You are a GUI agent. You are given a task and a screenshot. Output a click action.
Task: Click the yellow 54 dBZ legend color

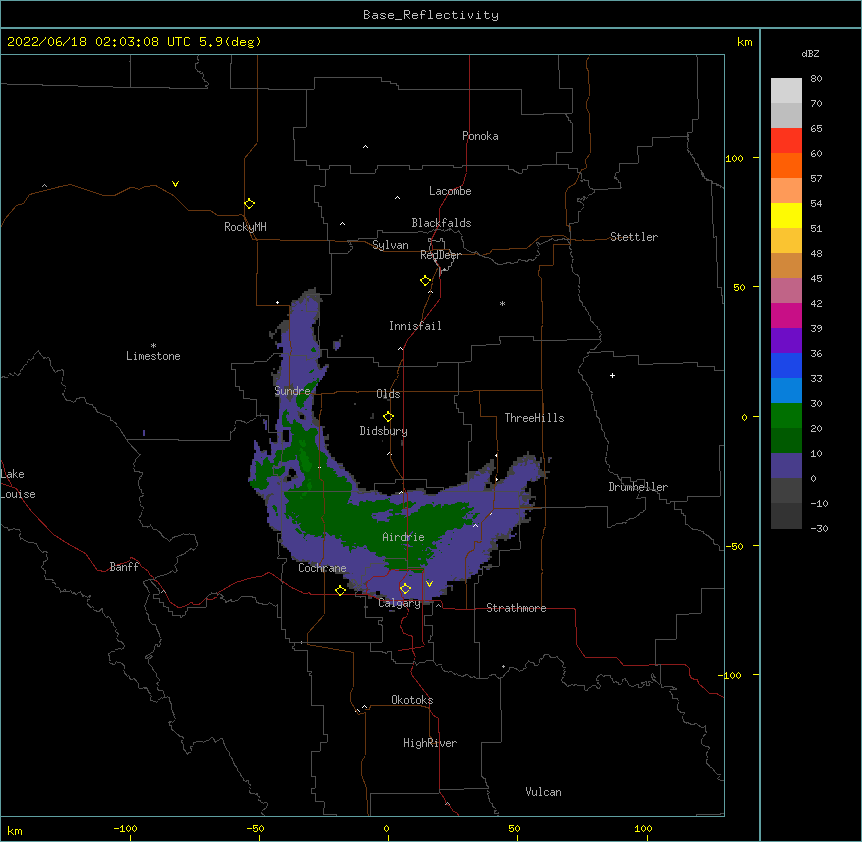coord(786,215)
